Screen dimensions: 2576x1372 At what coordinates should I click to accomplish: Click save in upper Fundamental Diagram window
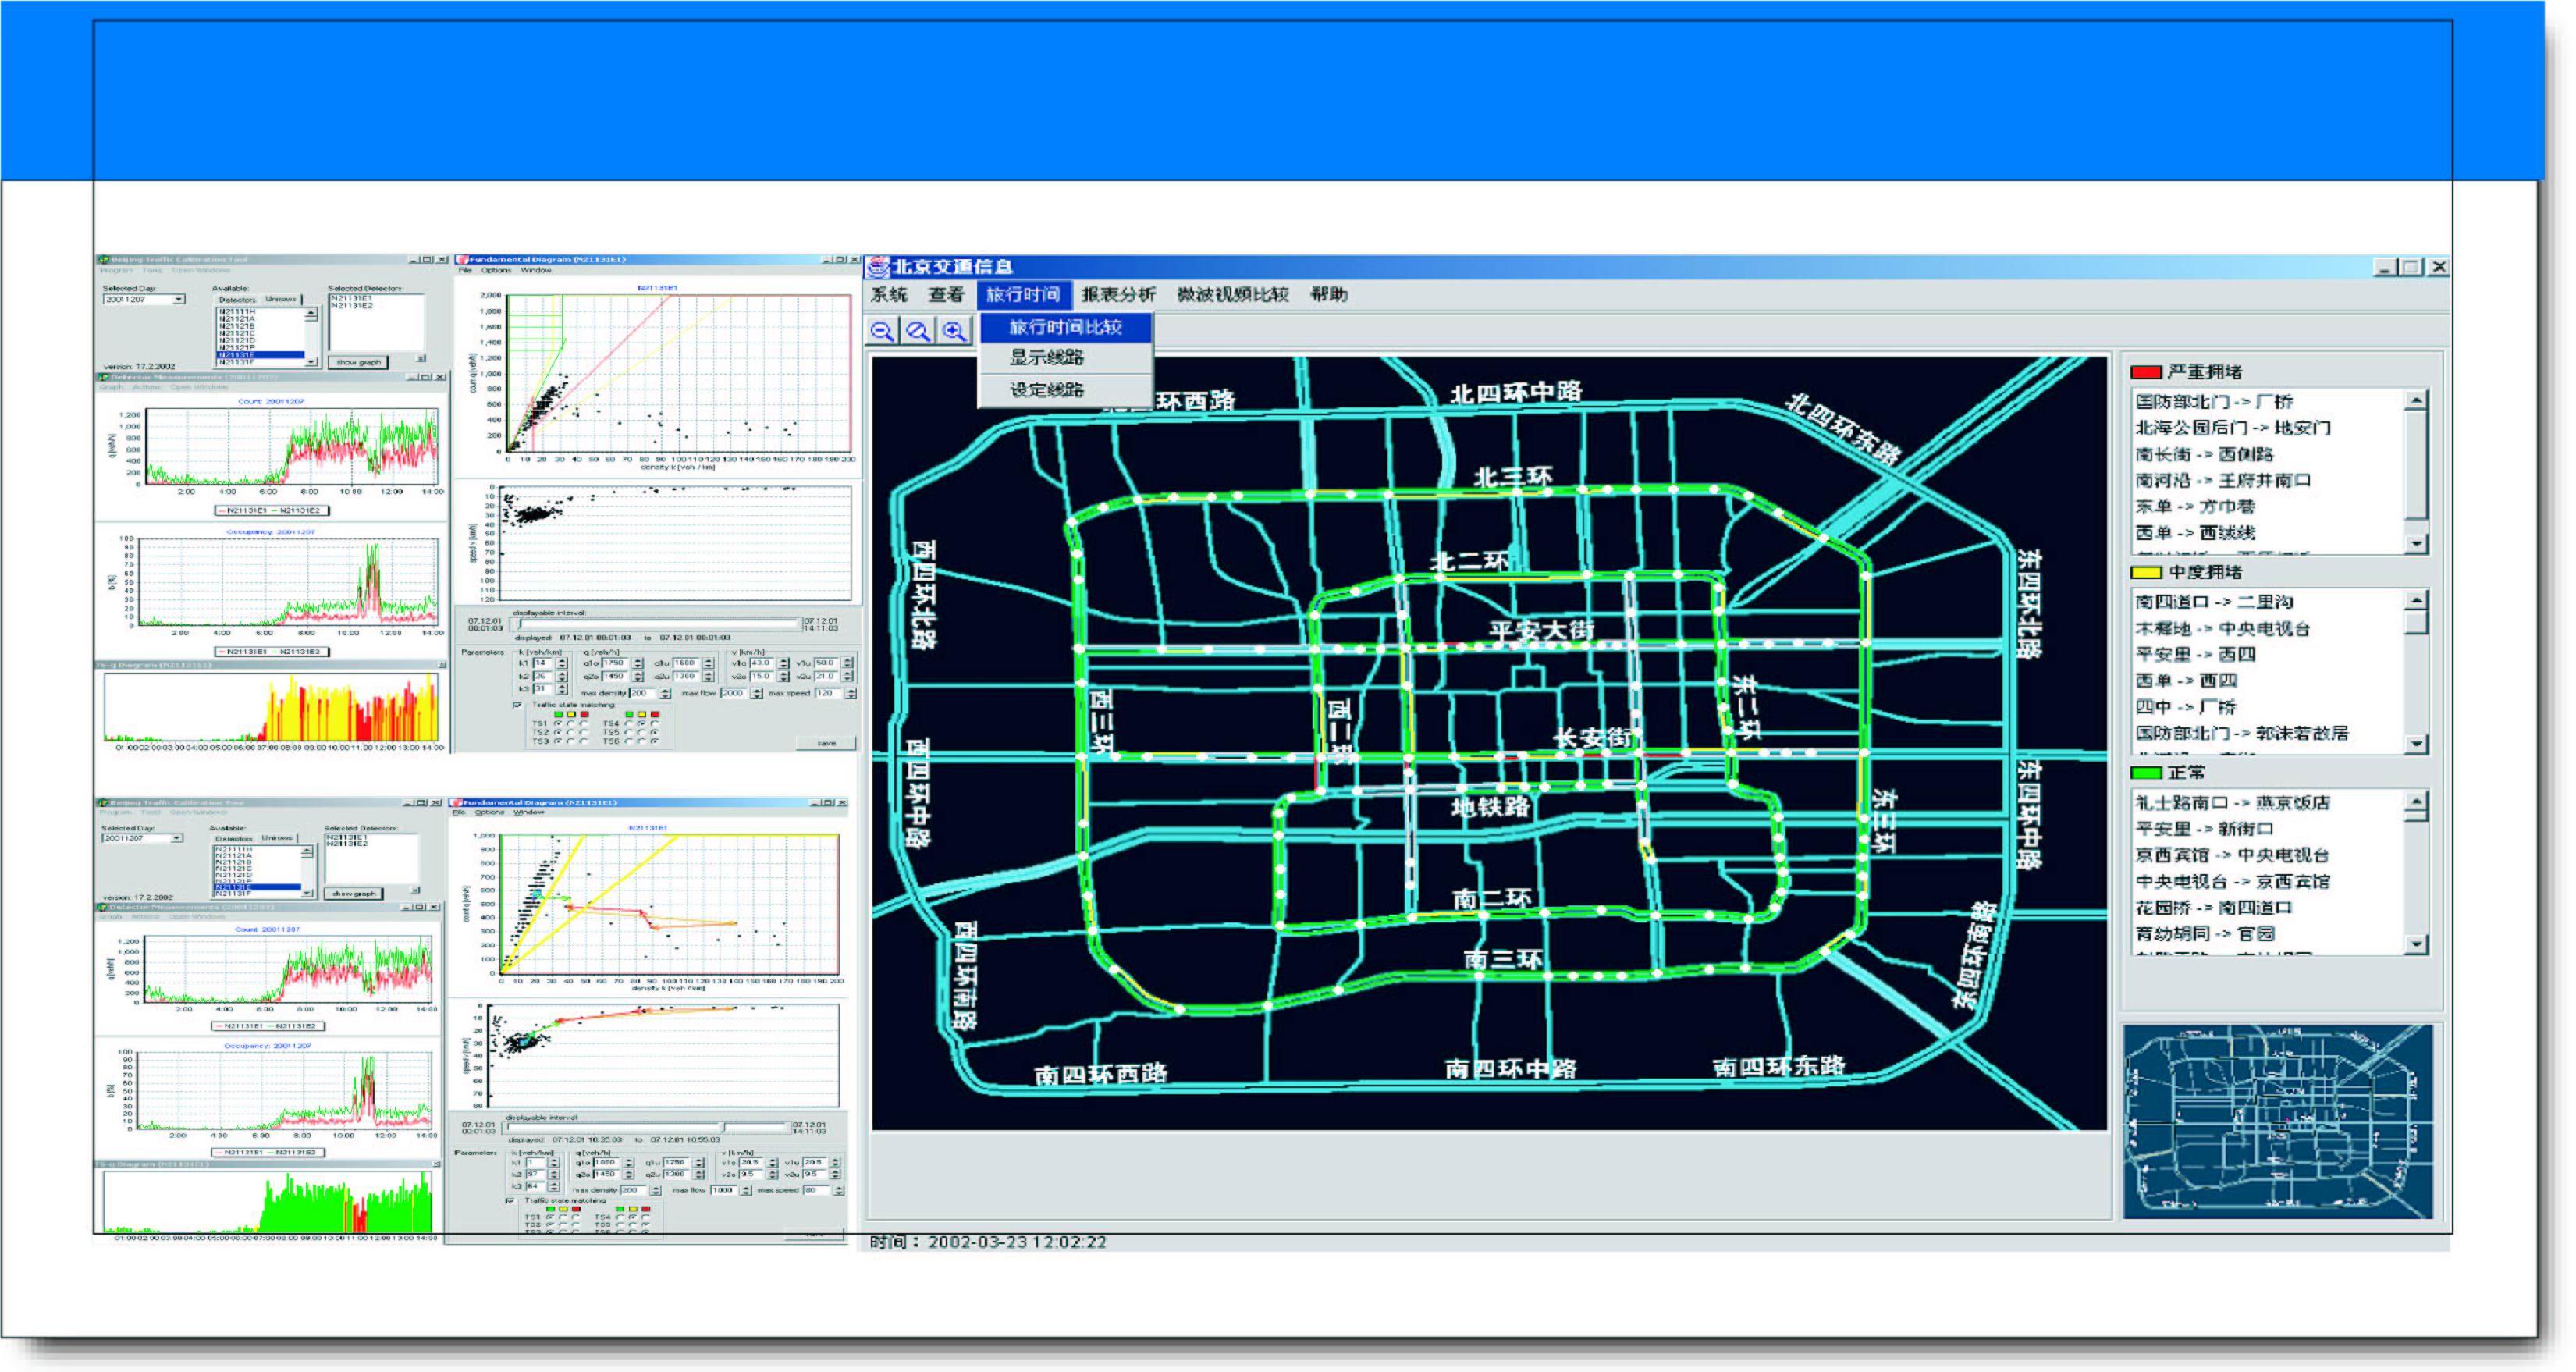click(x=827, y=743)
